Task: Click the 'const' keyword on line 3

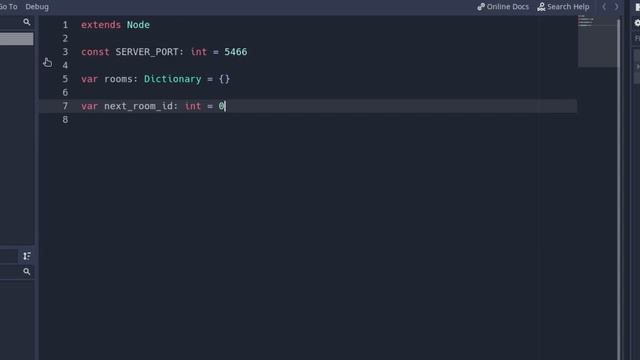Action: tap(95, 52)
